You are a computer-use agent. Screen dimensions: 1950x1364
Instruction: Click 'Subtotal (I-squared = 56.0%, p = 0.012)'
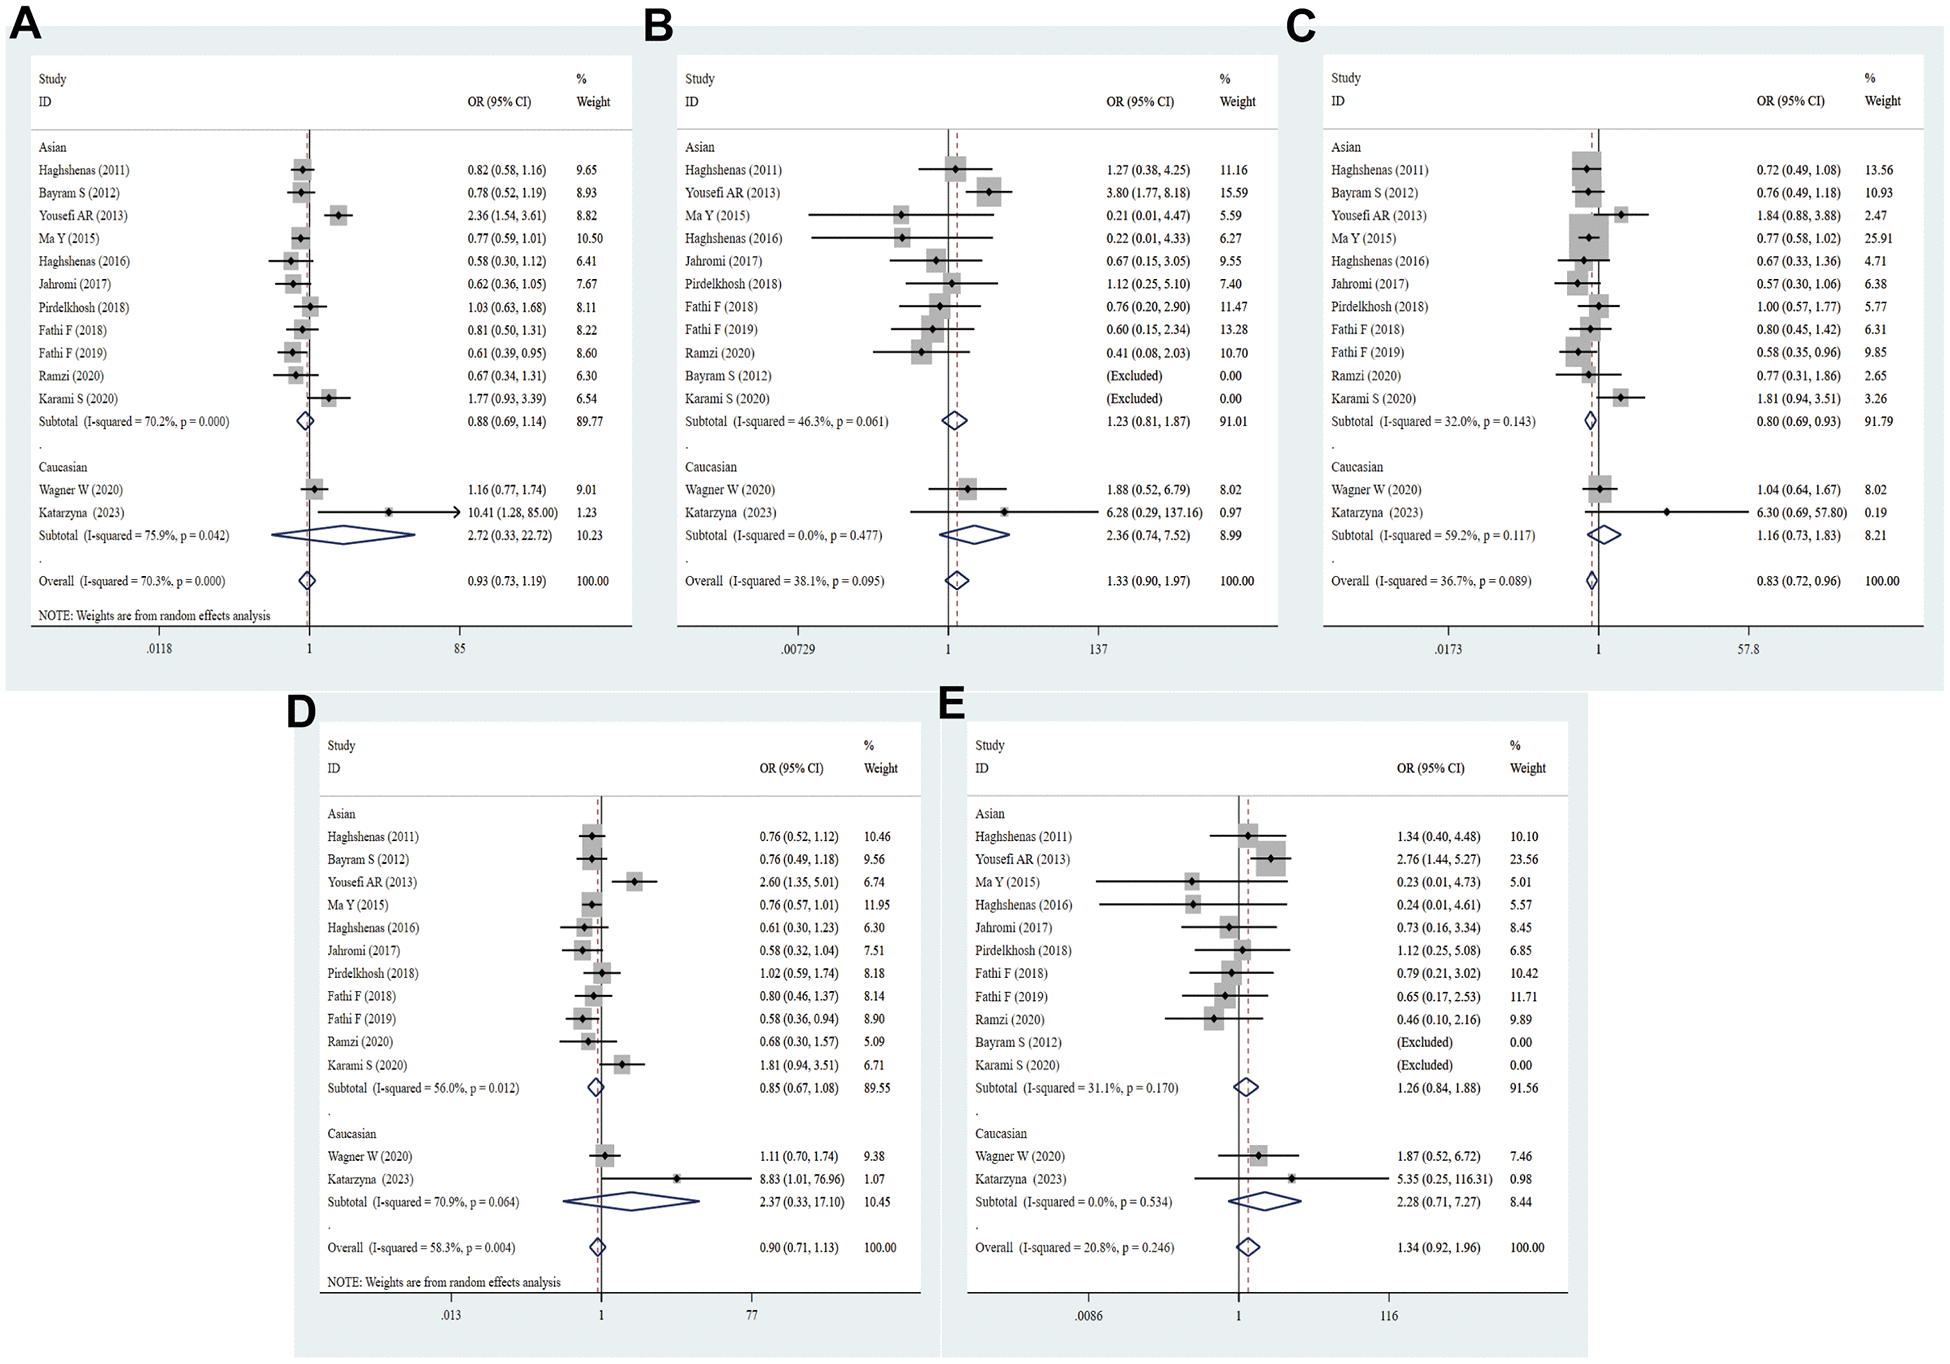click(x=423, y=1088)
